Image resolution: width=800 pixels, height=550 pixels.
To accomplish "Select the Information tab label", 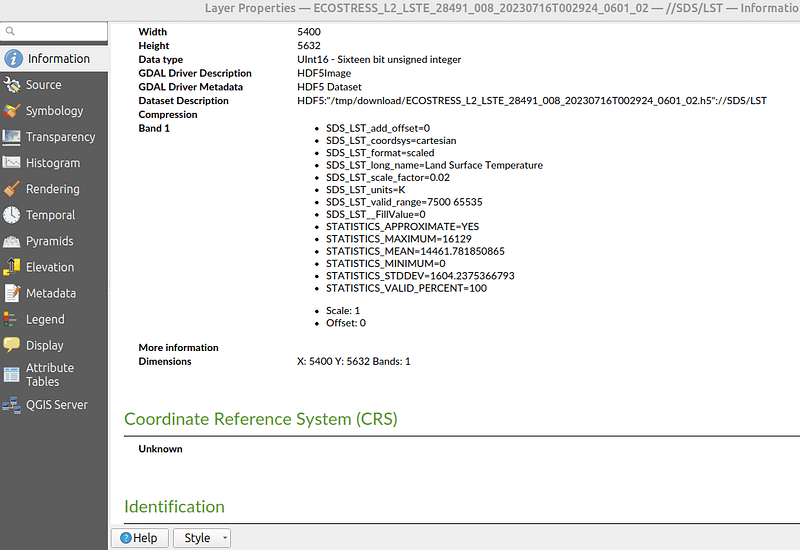I will pos(59,59).
